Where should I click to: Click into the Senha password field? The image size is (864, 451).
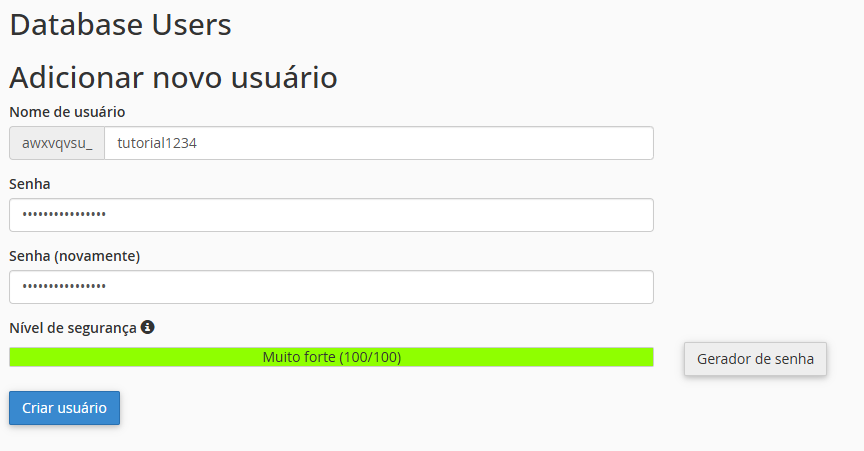(x=331, y=215)
